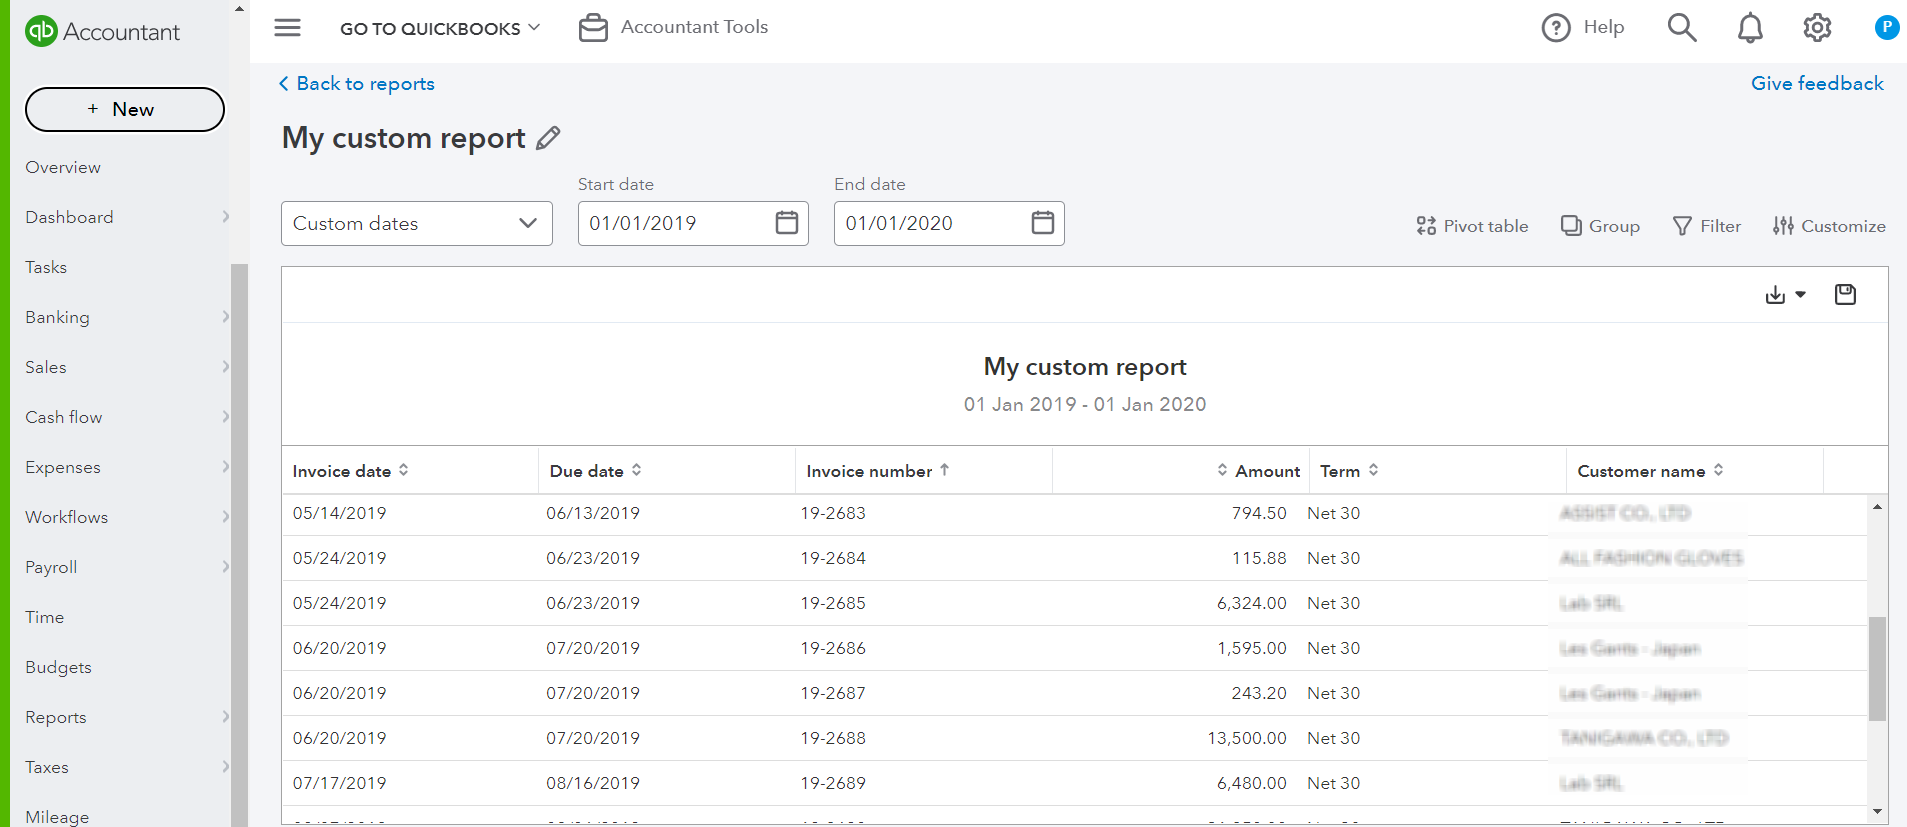Click the report table vertical scrollbar
The image size is (1907, 827).
pos(1877,668)
